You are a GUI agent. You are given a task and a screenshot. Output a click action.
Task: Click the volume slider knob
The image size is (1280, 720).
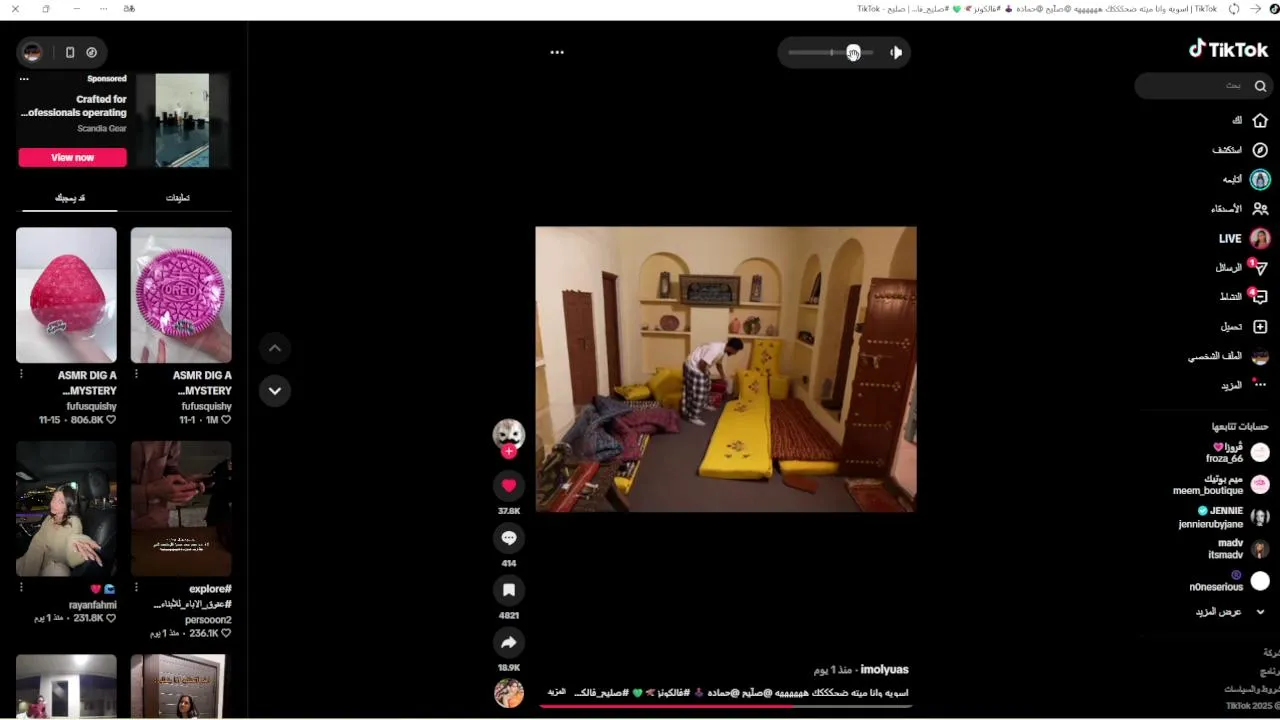(x=853, y=52)
